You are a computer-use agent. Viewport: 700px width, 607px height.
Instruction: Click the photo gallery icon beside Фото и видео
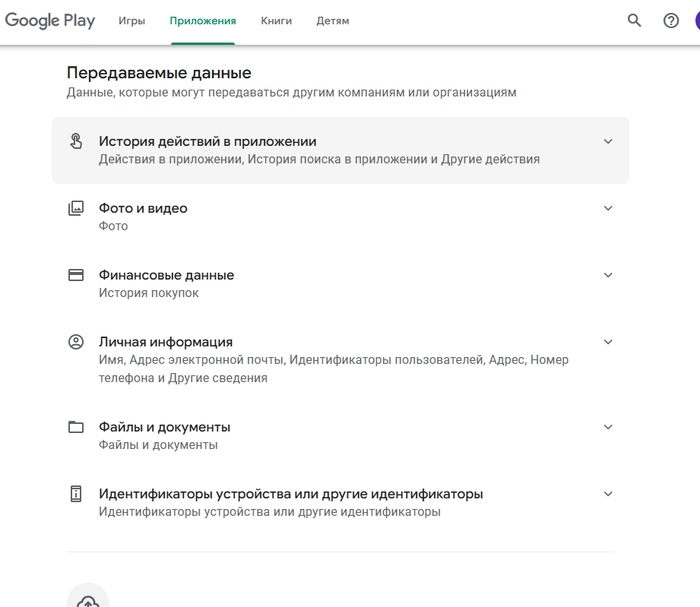point(76,208)
